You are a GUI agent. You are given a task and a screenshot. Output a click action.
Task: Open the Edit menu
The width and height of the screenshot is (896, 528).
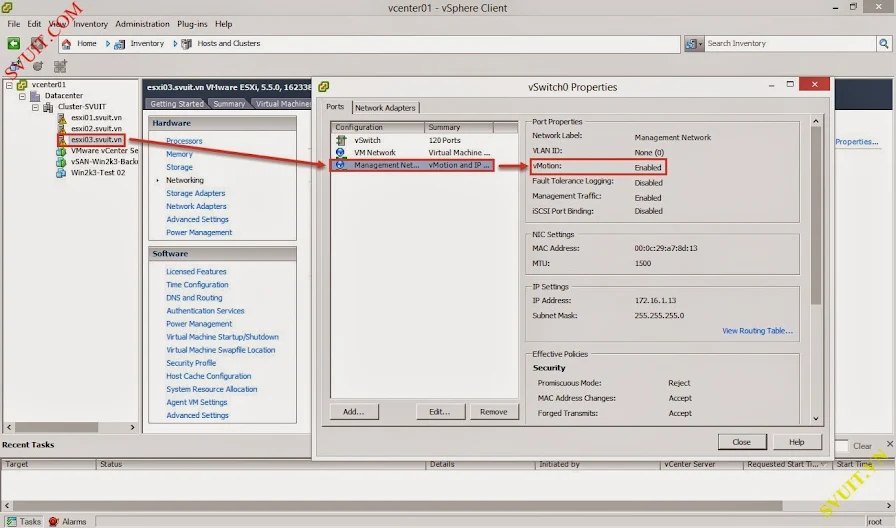pyautogui.click(x=34, y=24)
